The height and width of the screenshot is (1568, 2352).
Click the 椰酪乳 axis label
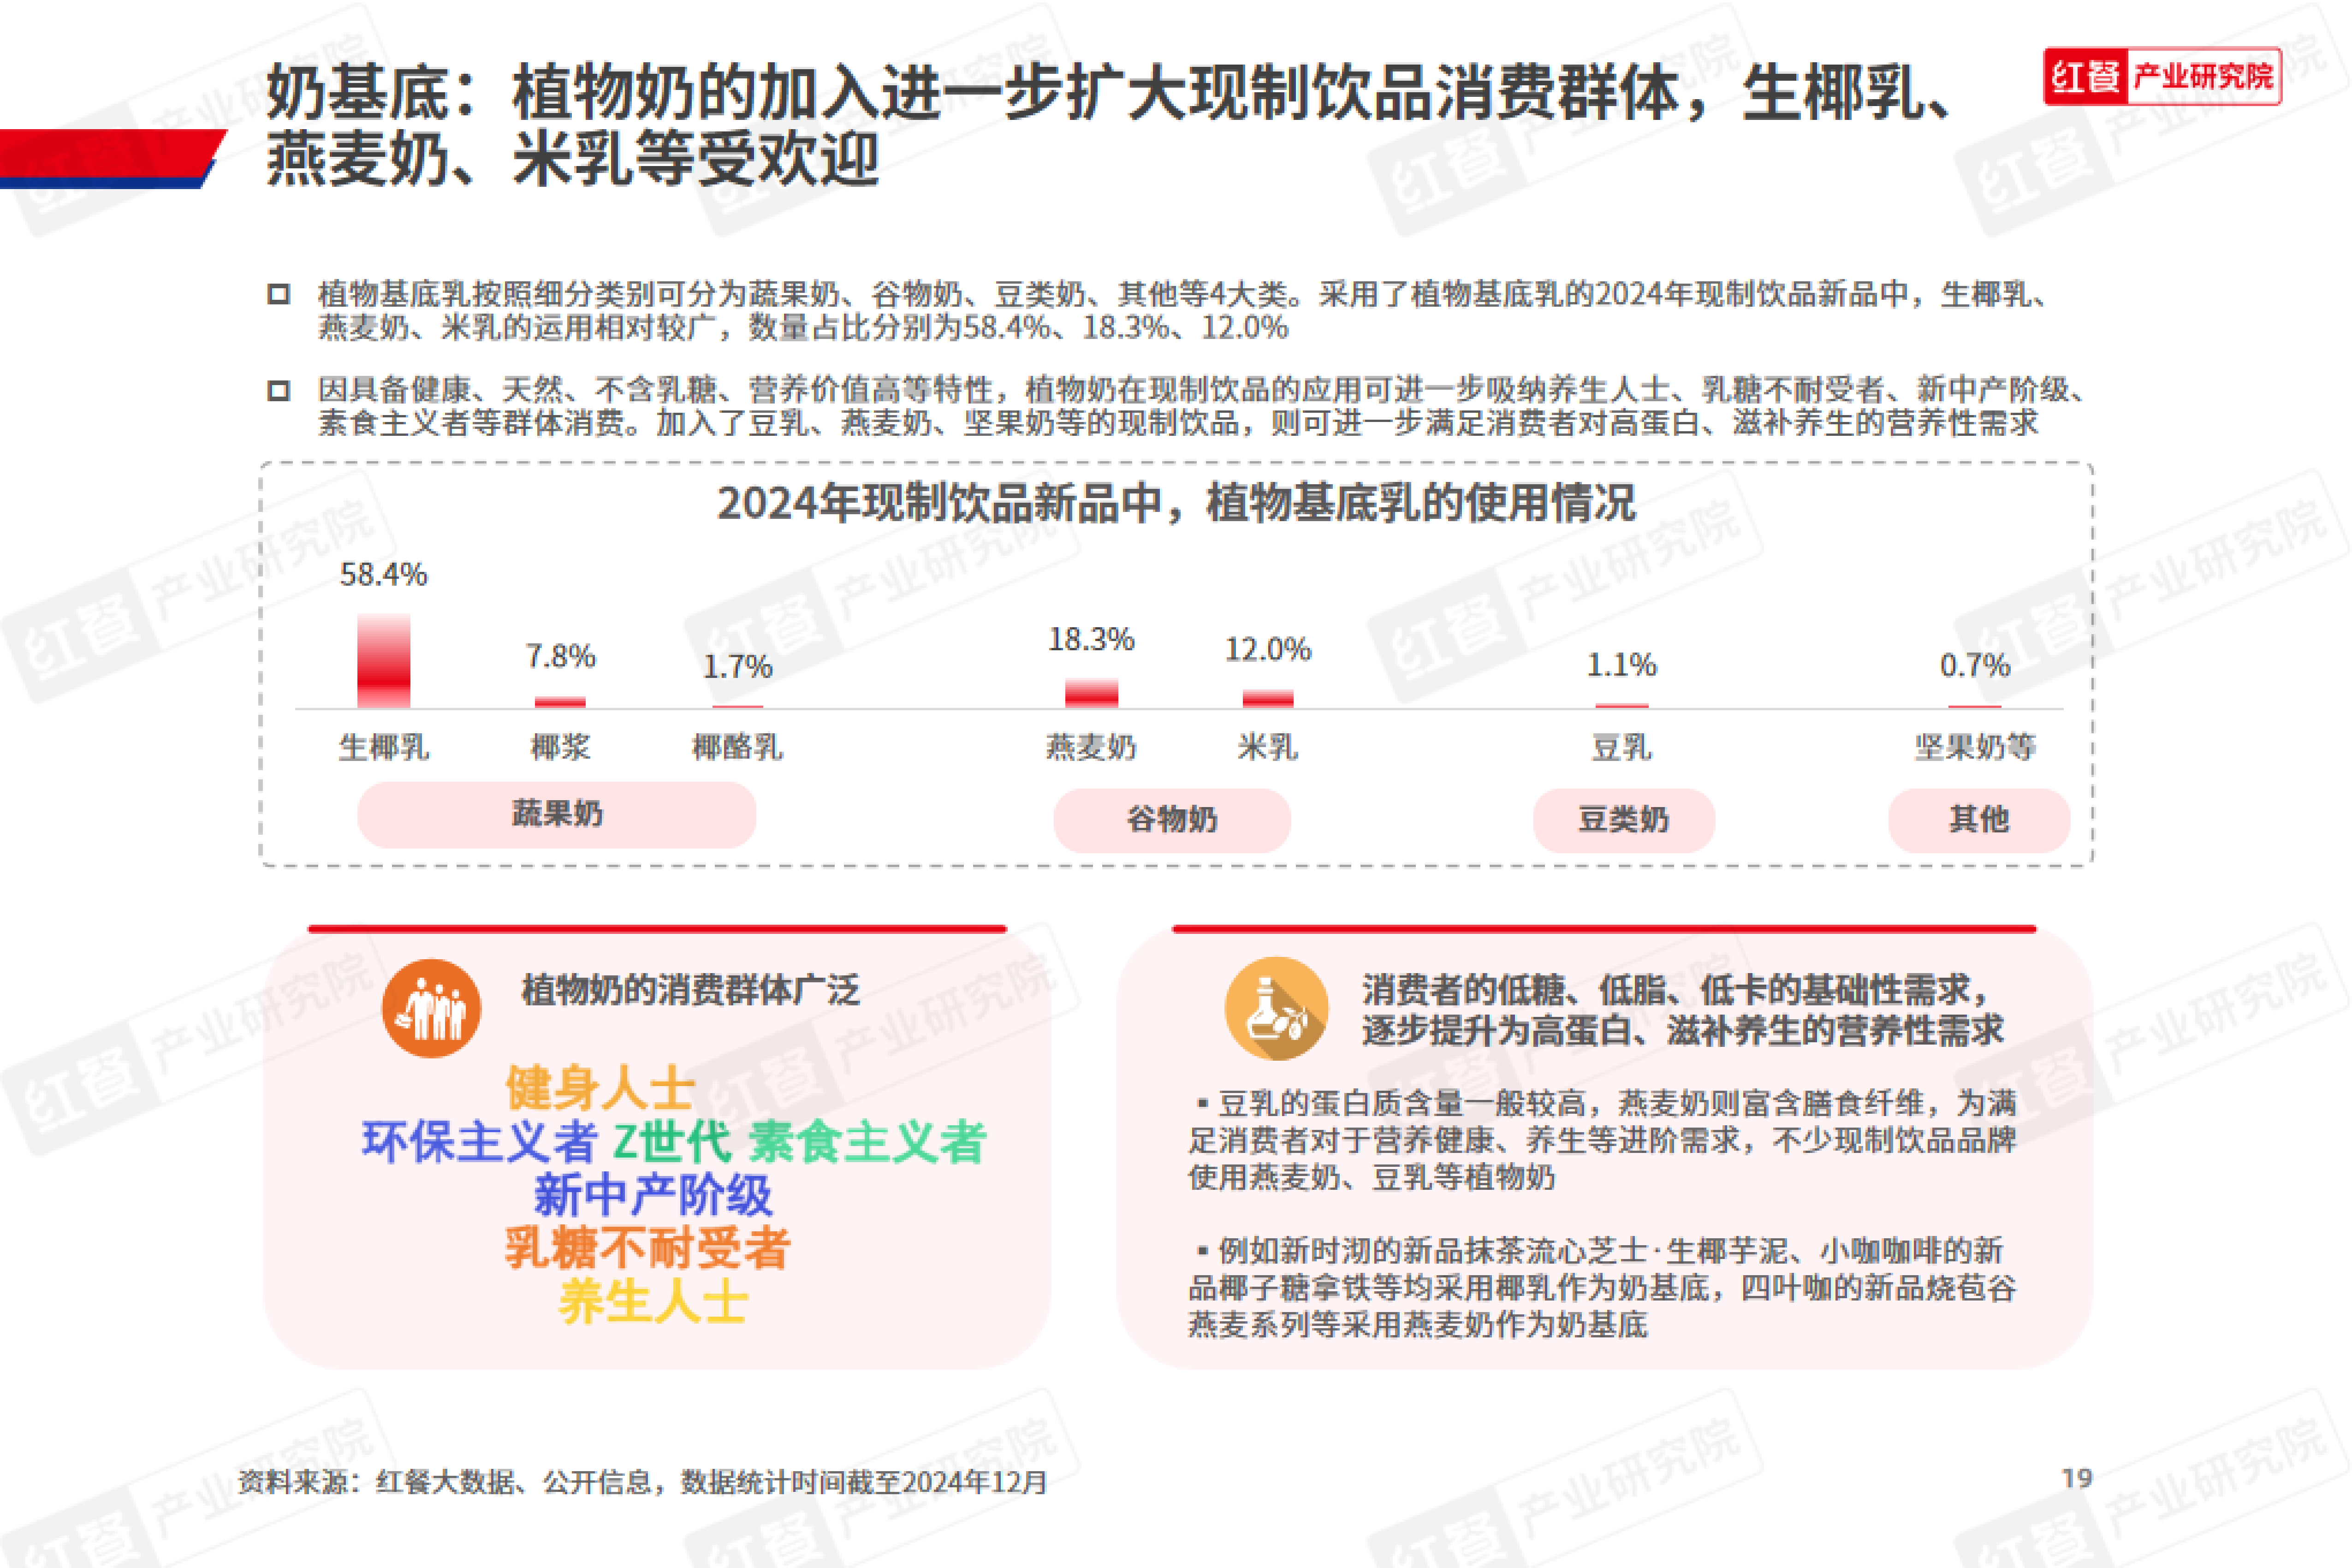click(738, 747)
